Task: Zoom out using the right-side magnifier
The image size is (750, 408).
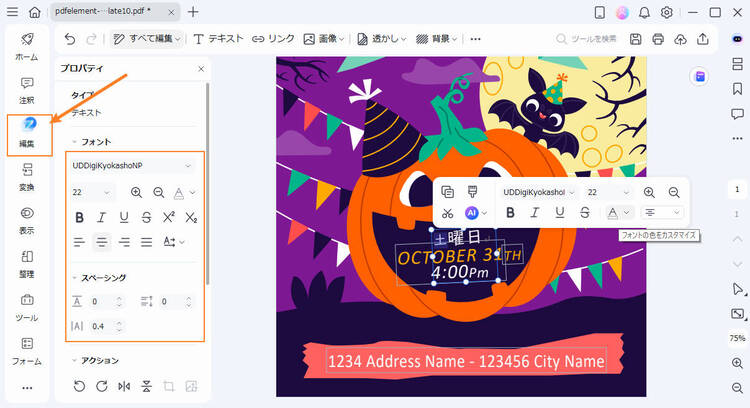Action: [x=737, y=387]
